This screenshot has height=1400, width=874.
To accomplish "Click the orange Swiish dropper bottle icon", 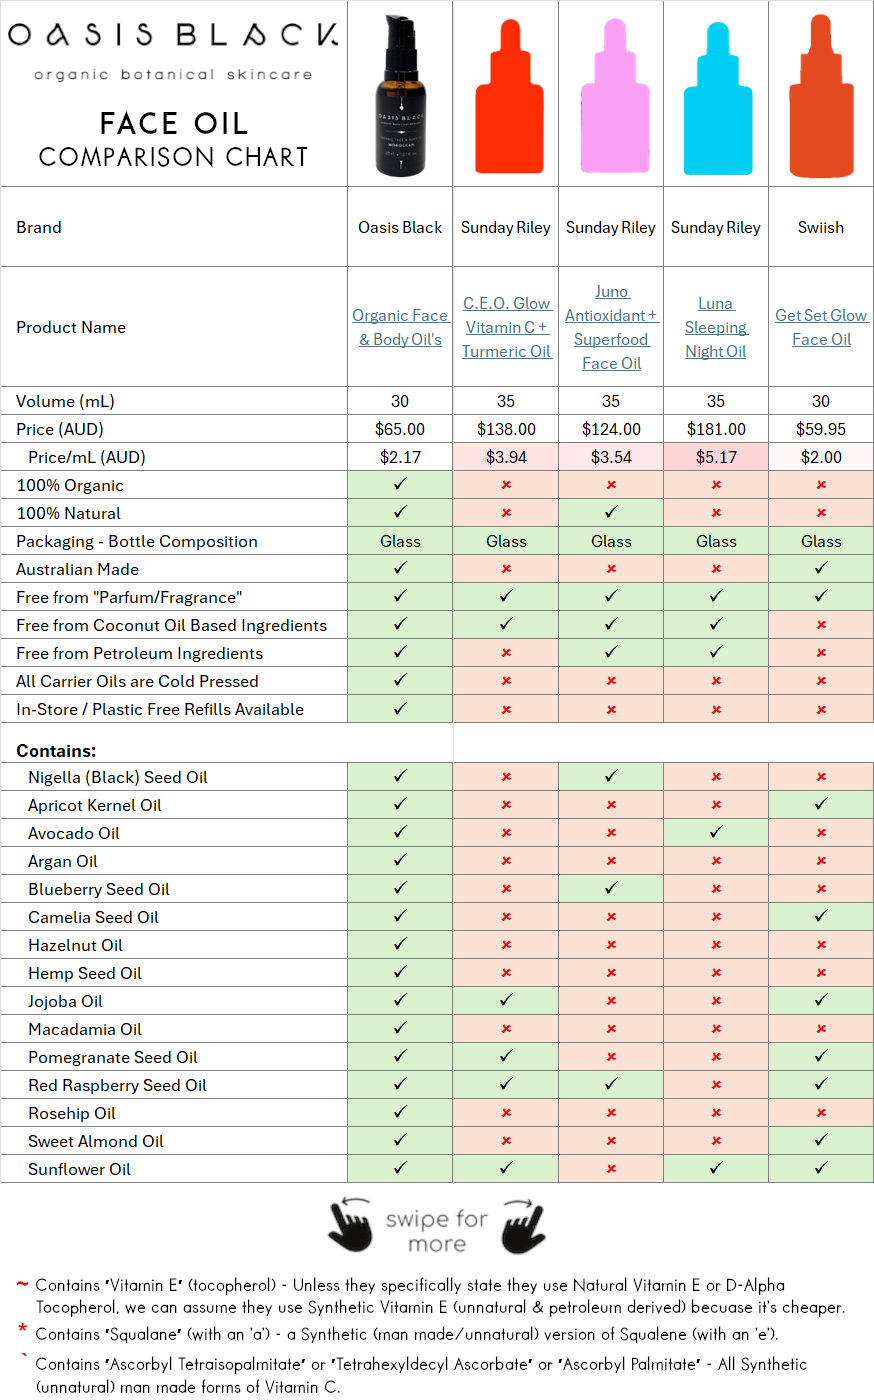I will pos(820,92).
